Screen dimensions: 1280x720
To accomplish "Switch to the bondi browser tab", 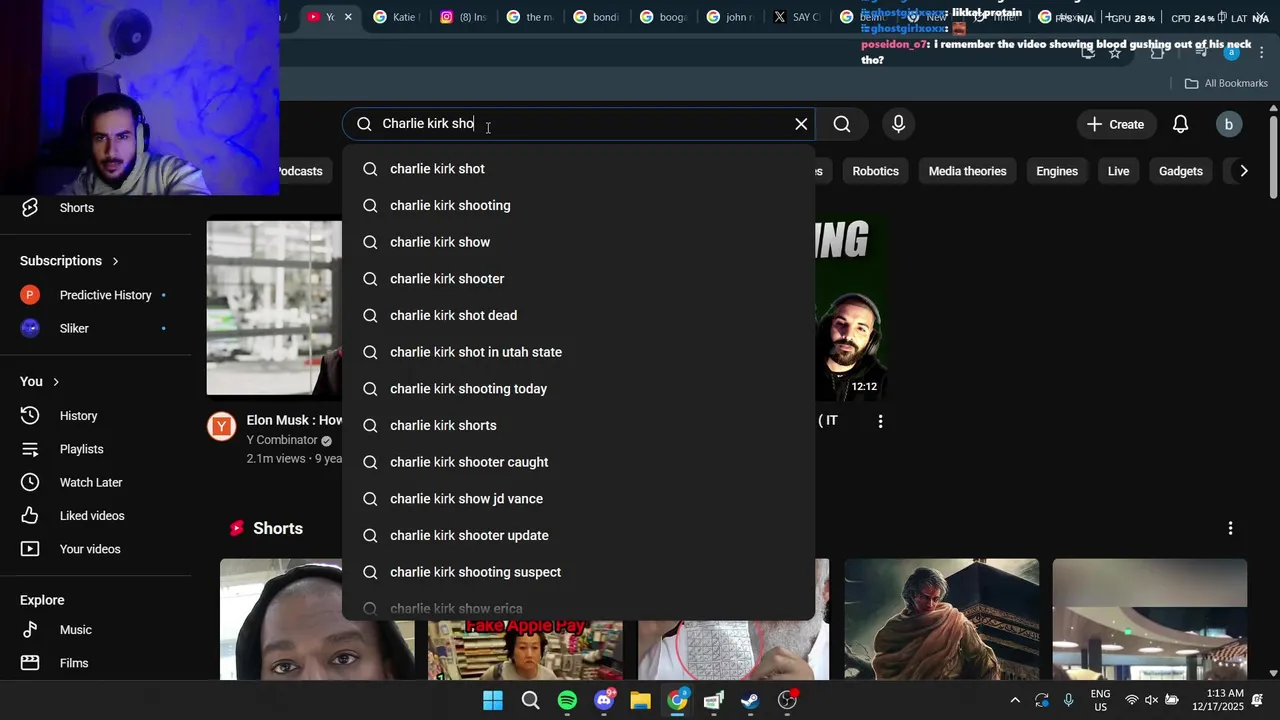I will pyautogui.click(x=597, y=17).
